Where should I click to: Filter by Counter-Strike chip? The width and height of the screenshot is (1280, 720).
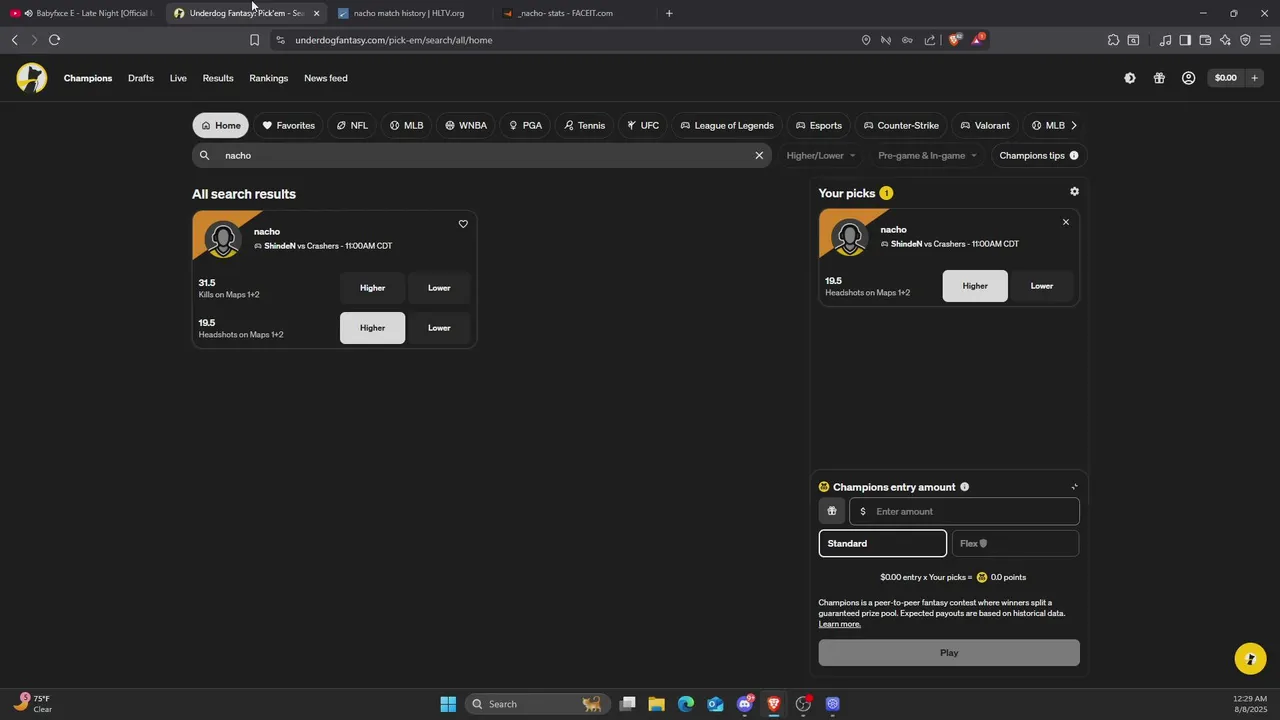[901, 125]
